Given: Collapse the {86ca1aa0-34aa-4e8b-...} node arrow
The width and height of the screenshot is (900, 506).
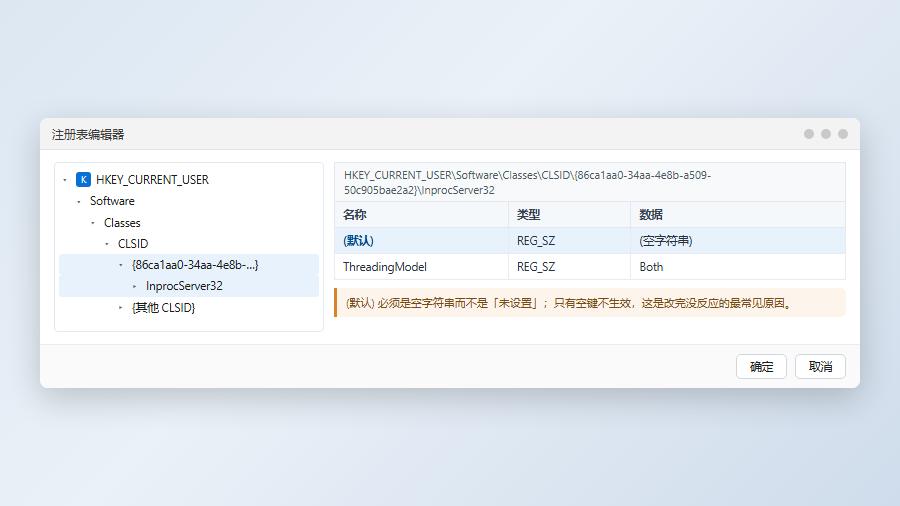Looking at the screenshot, I should tap(121, 265).
